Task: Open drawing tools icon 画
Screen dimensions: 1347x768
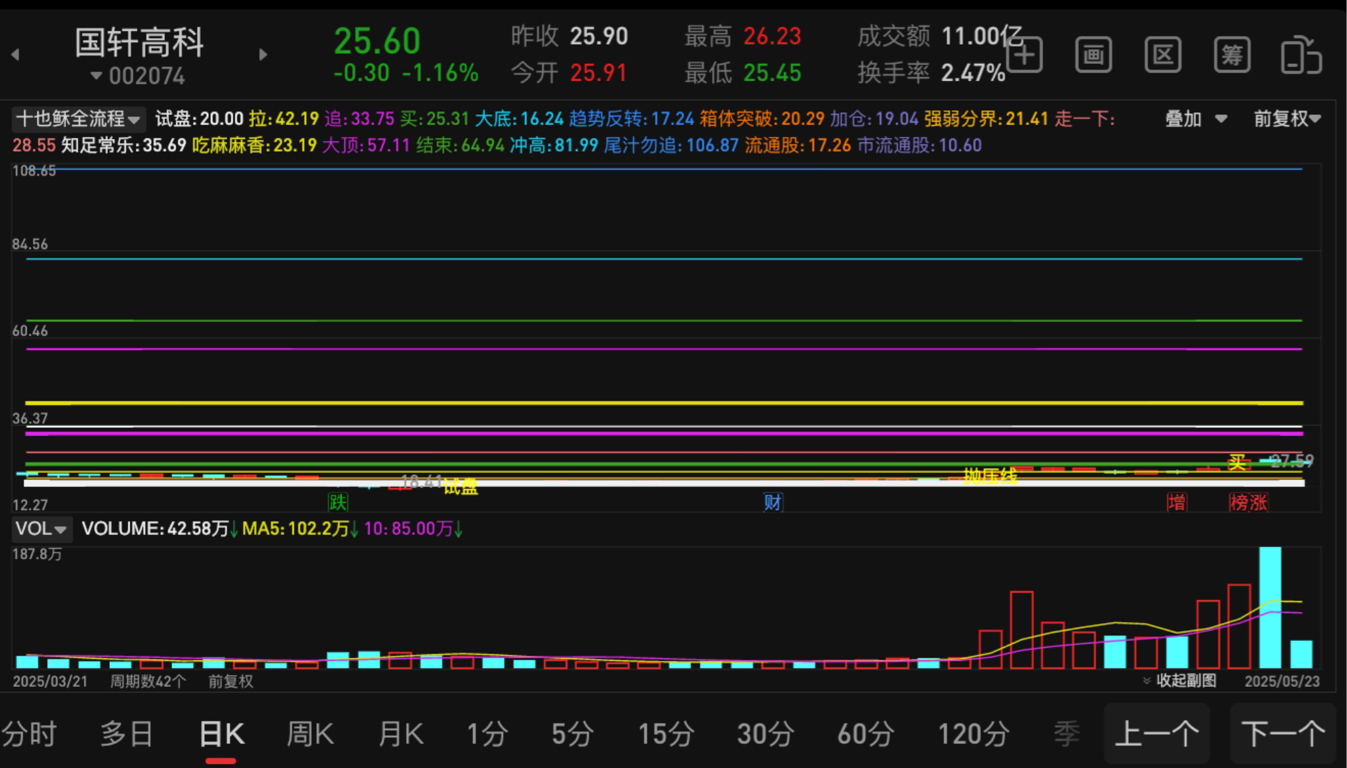Action: click(x=1094, y=55)
